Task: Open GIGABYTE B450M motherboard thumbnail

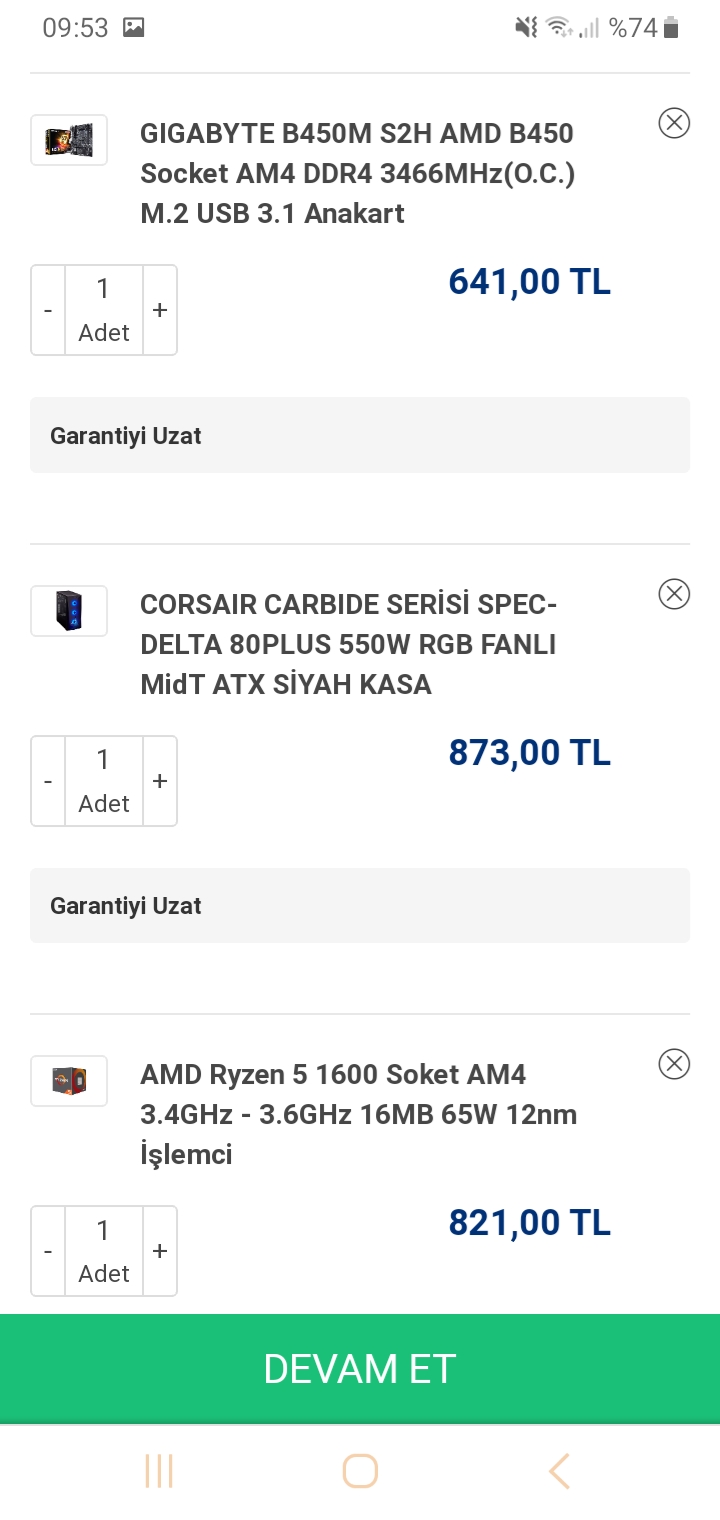Action: pos(69,140)
